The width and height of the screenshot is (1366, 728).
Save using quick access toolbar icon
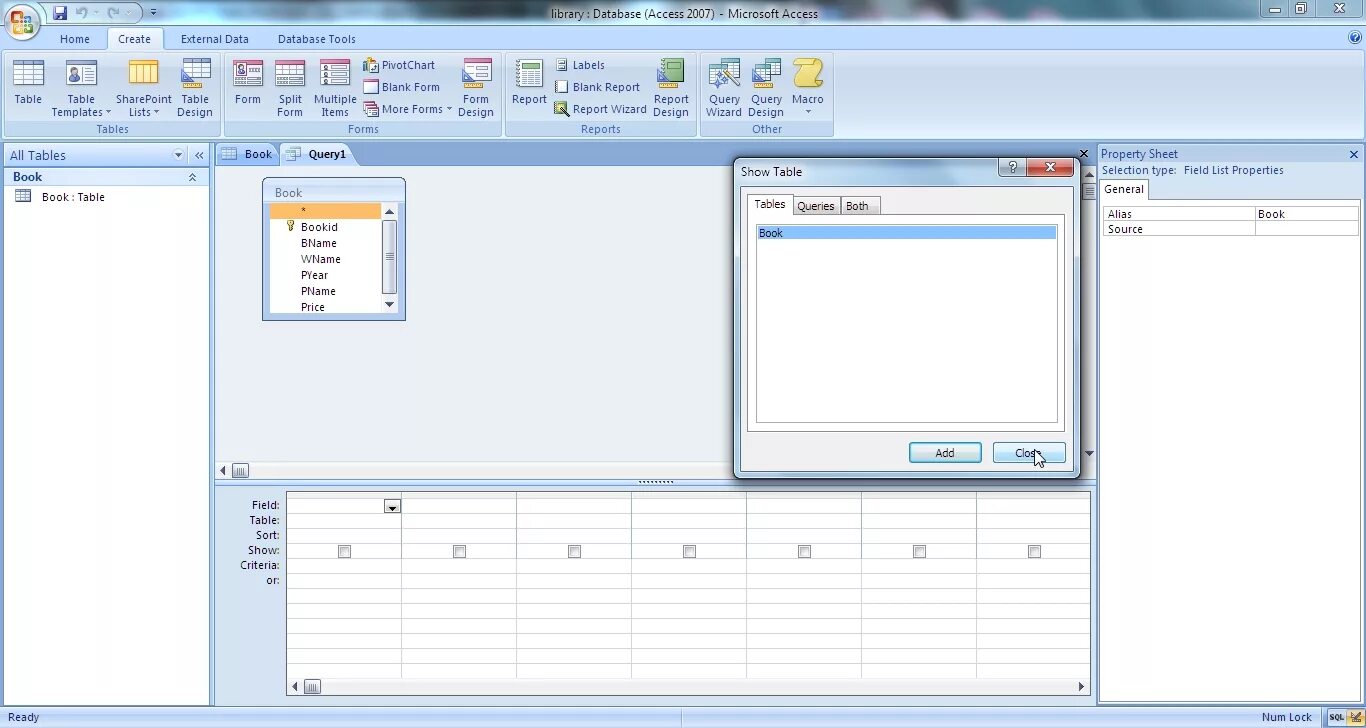(60, 13)
